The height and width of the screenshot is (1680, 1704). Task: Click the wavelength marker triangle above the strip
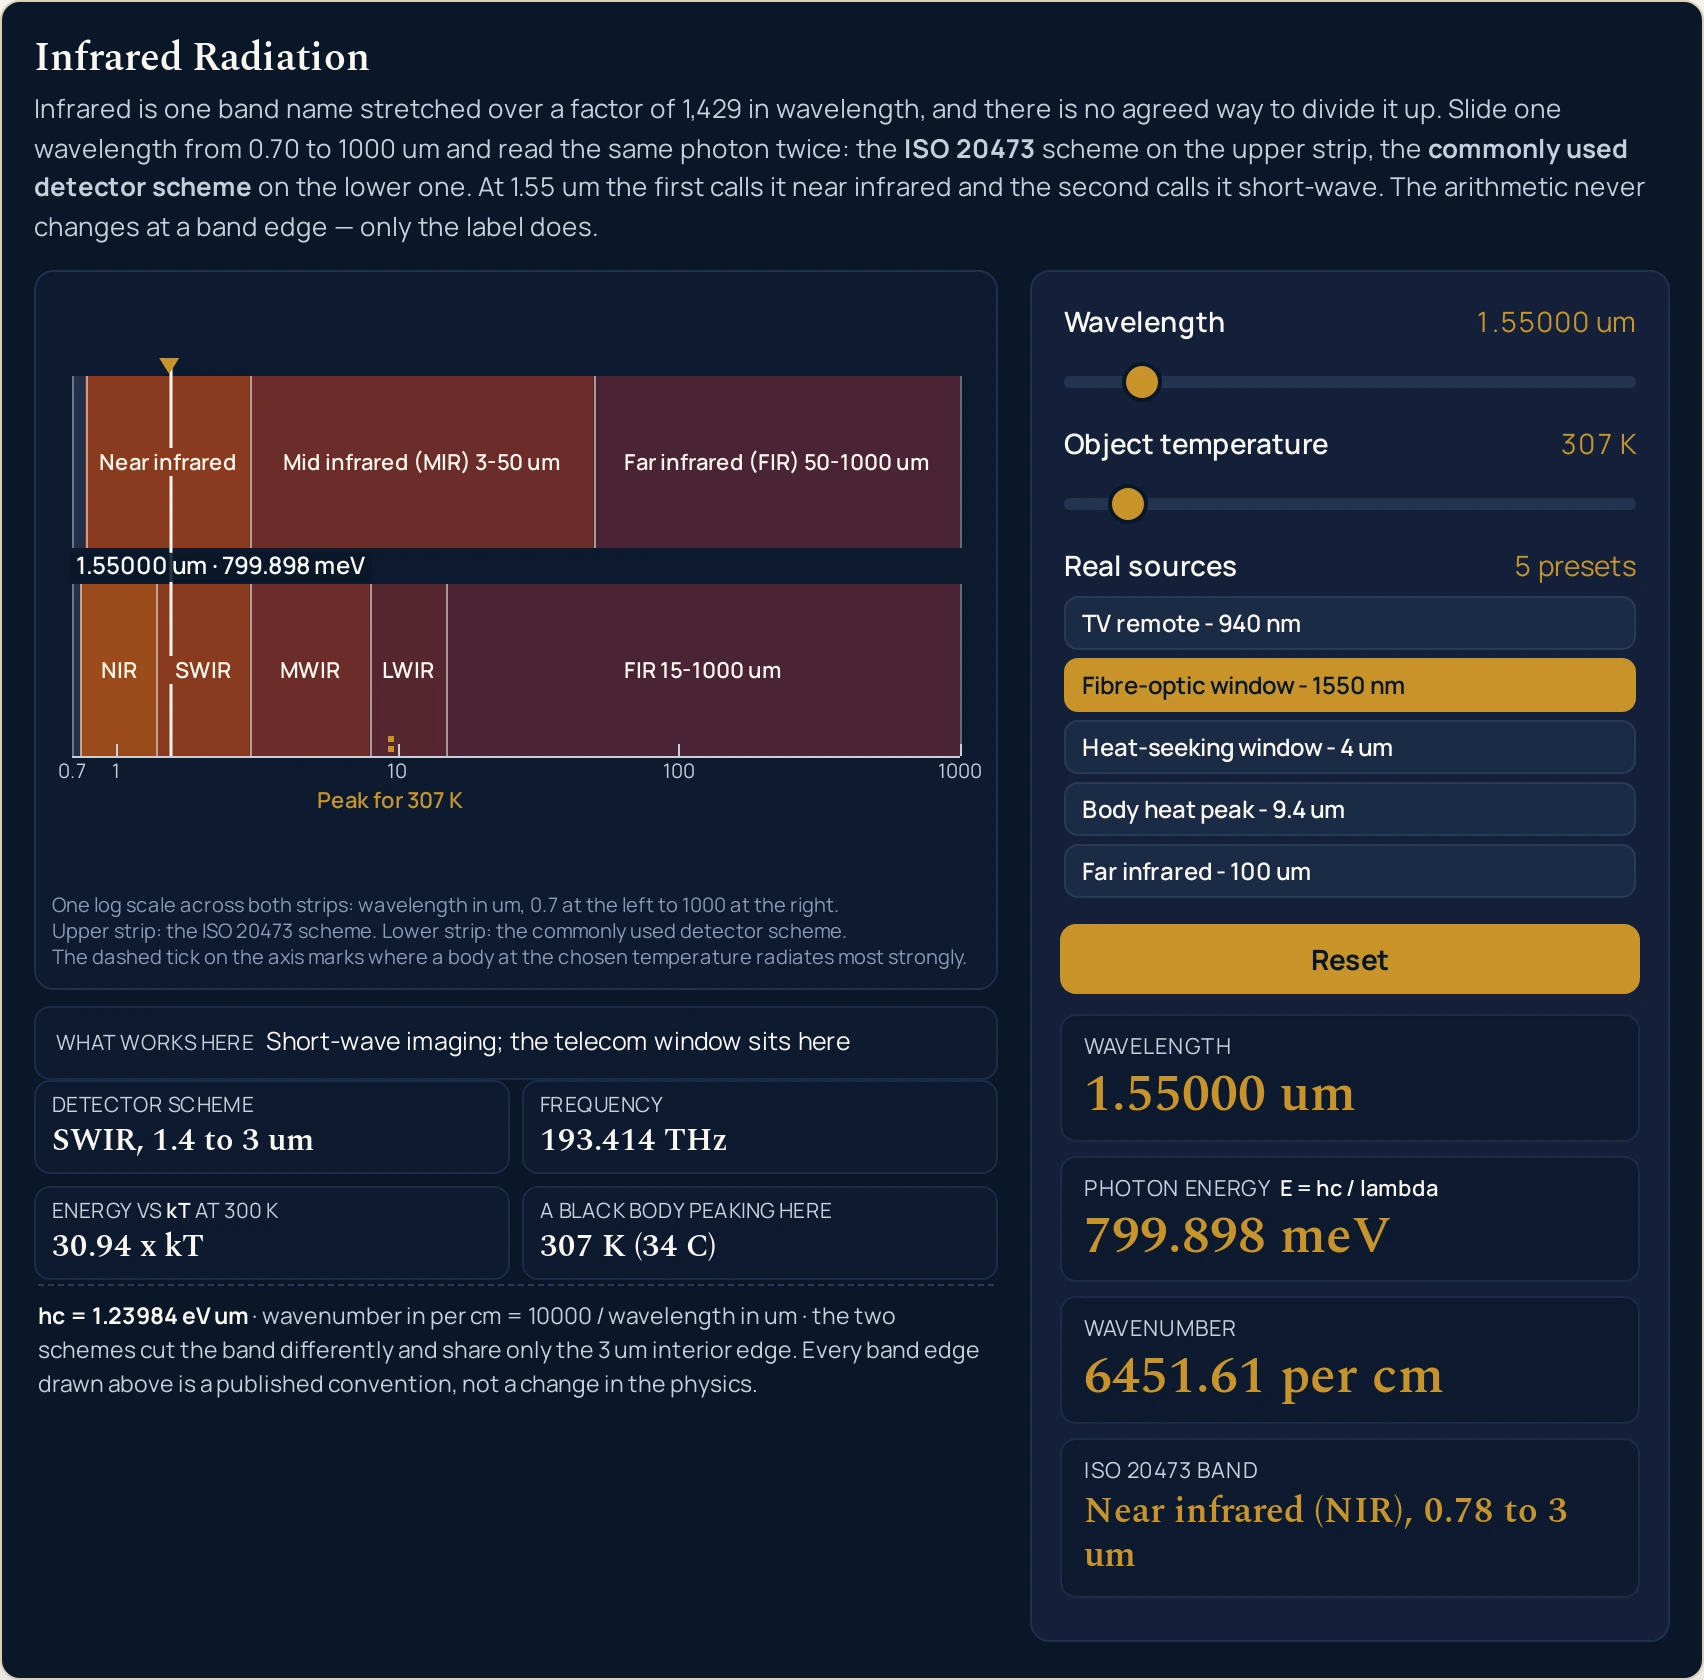click(x=169, y=365)
